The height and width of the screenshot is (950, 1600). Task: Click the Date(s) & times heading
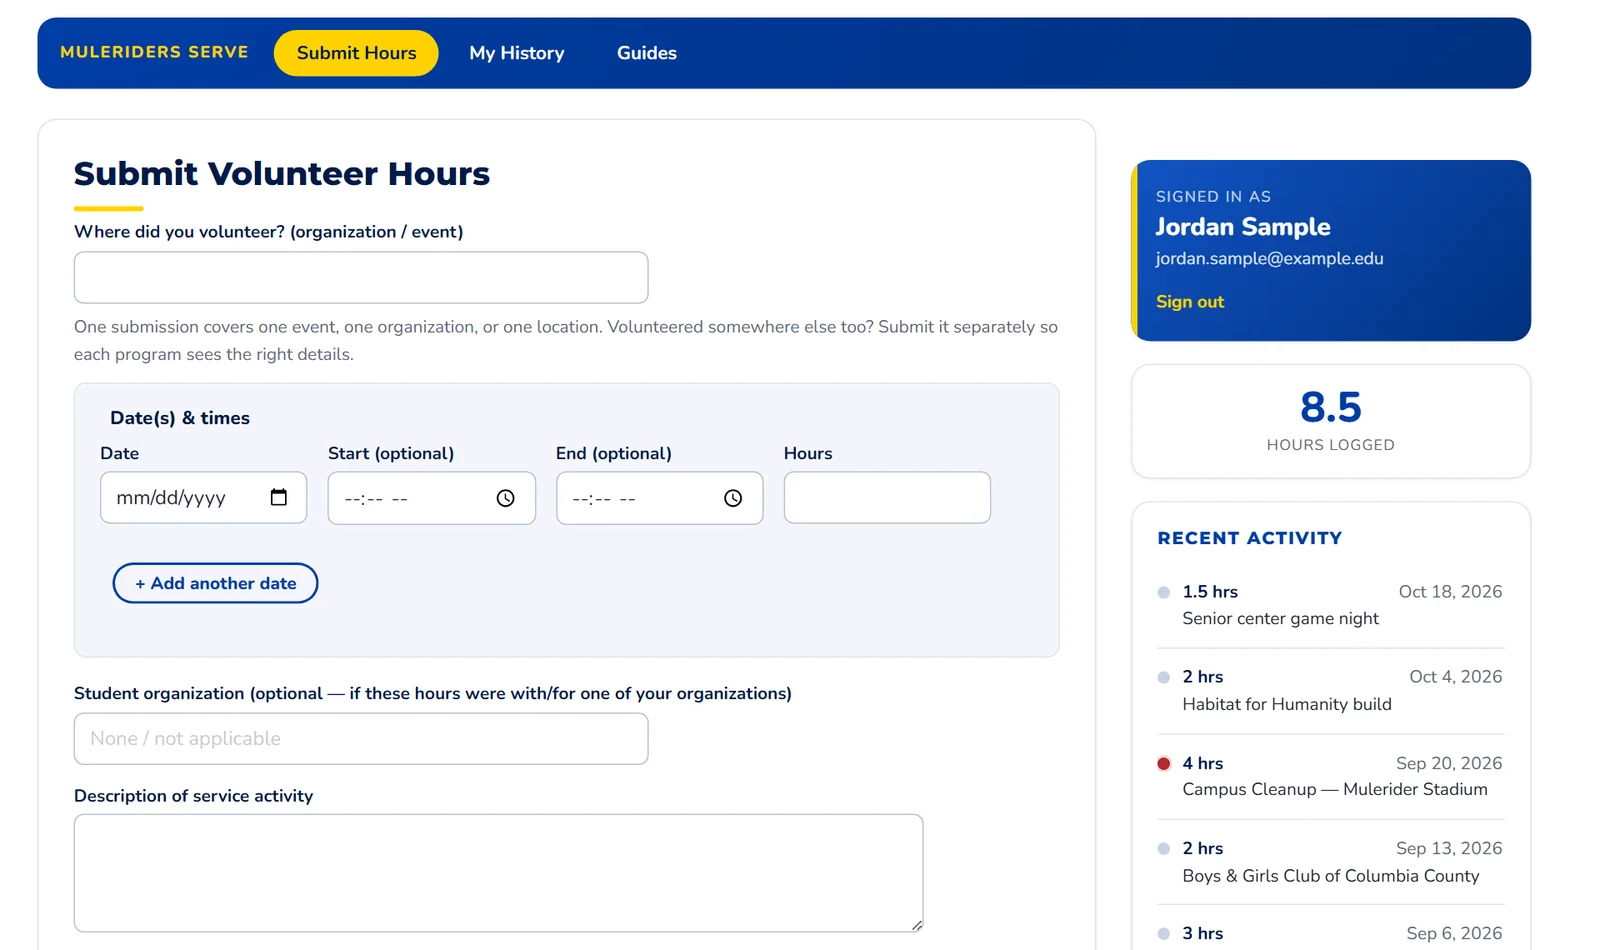180,418
